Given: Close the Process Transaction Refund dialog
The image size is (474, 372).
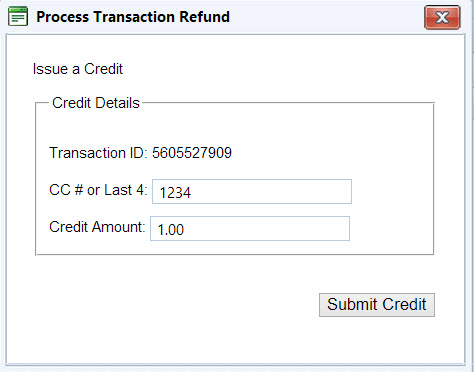Looking at the screenshot, I should pos(442,17).
